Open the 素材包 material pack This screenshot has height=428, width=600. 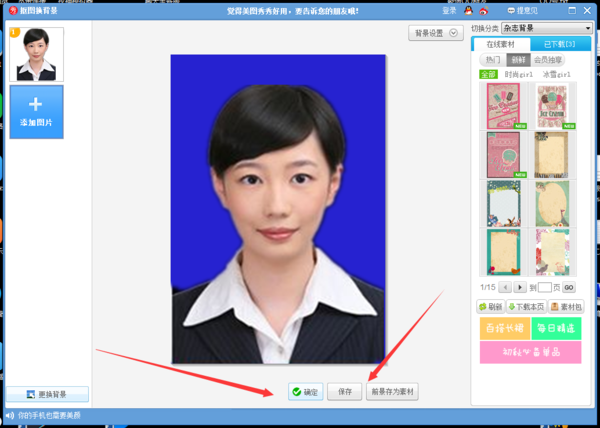tap(566, 307)
